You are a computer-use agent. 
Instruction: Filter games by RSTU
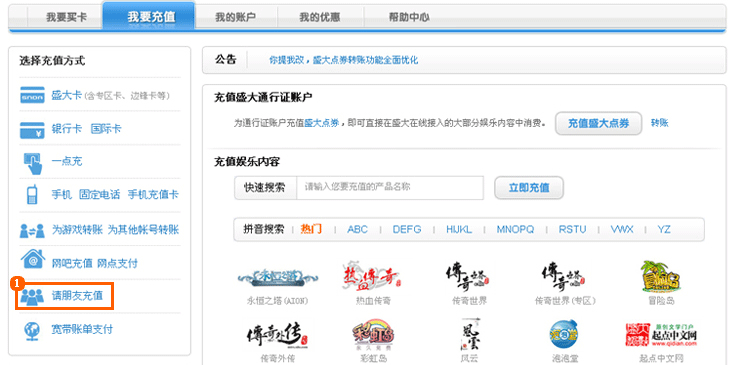click(572, 229)
